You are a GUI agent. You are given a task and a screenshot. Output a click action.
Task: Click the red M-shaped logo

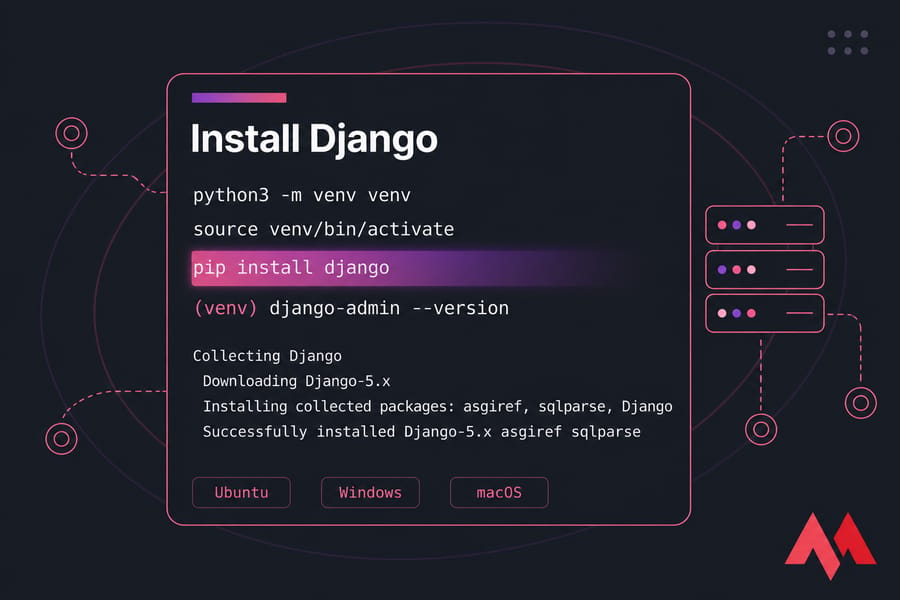pos(830,545)
